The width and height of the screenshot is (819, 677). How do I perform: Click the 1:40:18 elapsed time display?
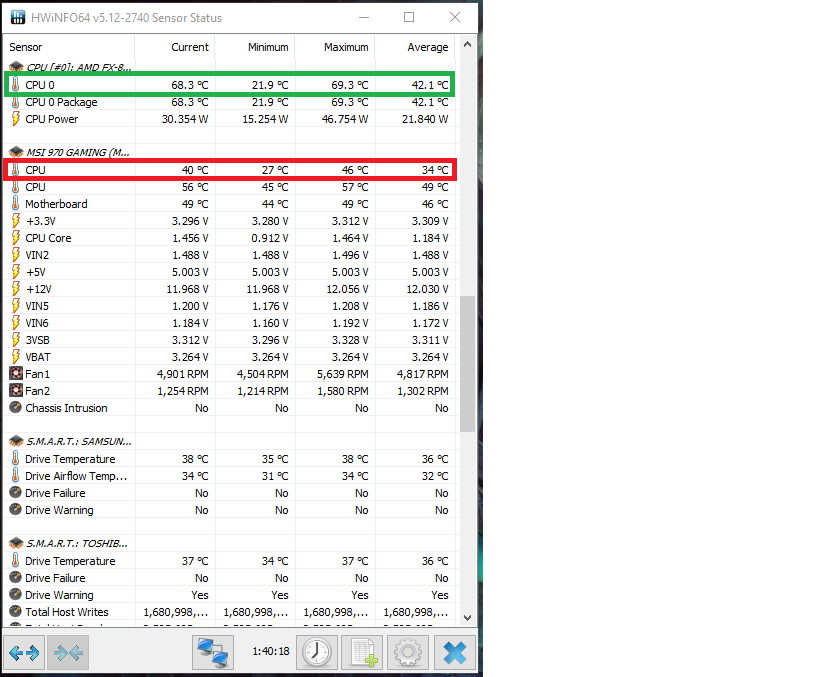[271, 651]
